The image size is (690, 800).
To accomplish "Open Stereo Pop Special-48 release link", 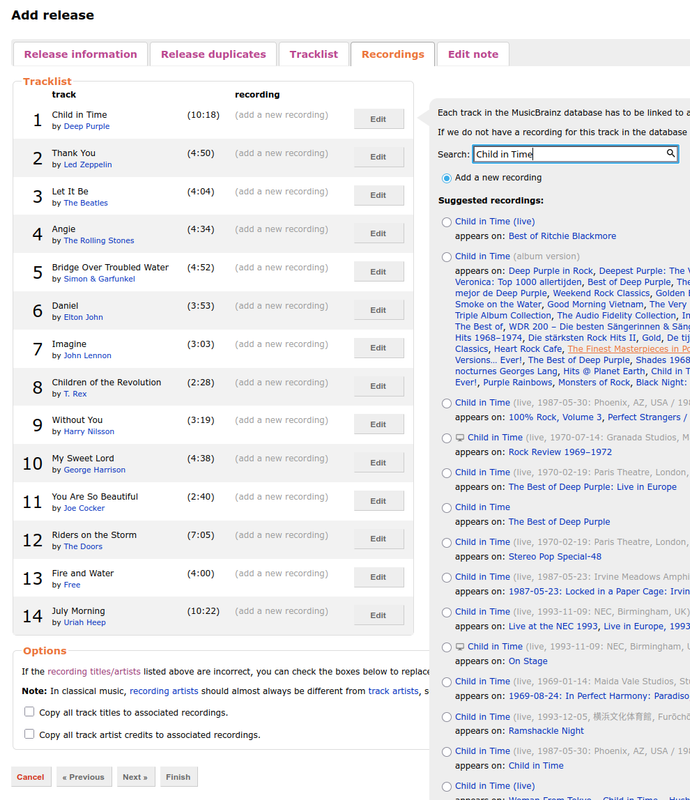I will coord(555,557).
